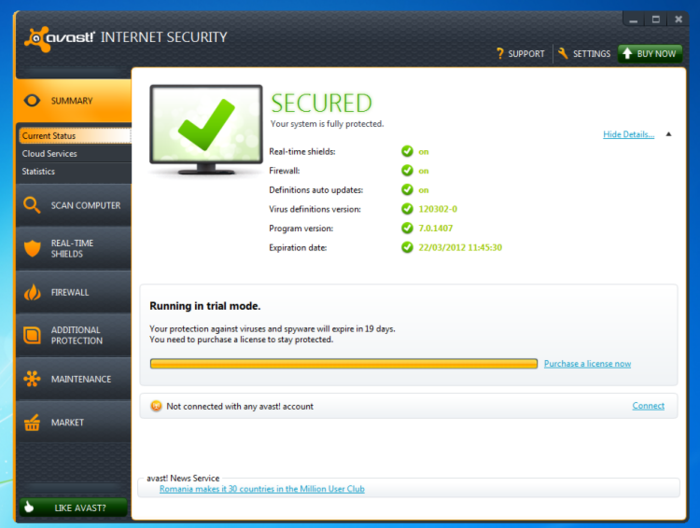The height and width of the screenshot is (528, 700).
Task: Click the yellow trial progress bar
Action: (x=344, y=364)
